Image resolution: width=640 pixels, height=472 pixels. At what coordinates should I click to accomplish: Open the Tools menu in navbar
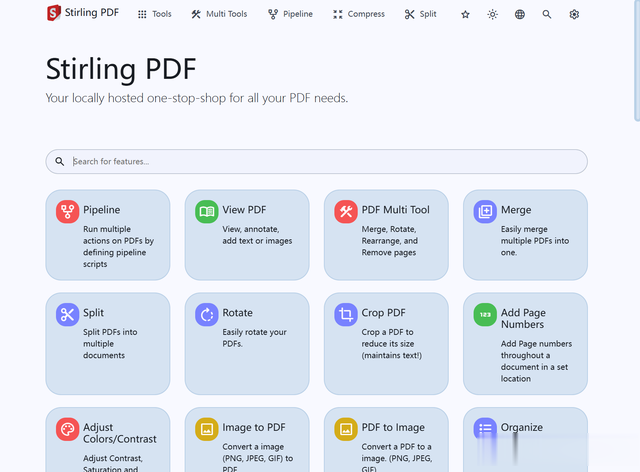(154, 14)
